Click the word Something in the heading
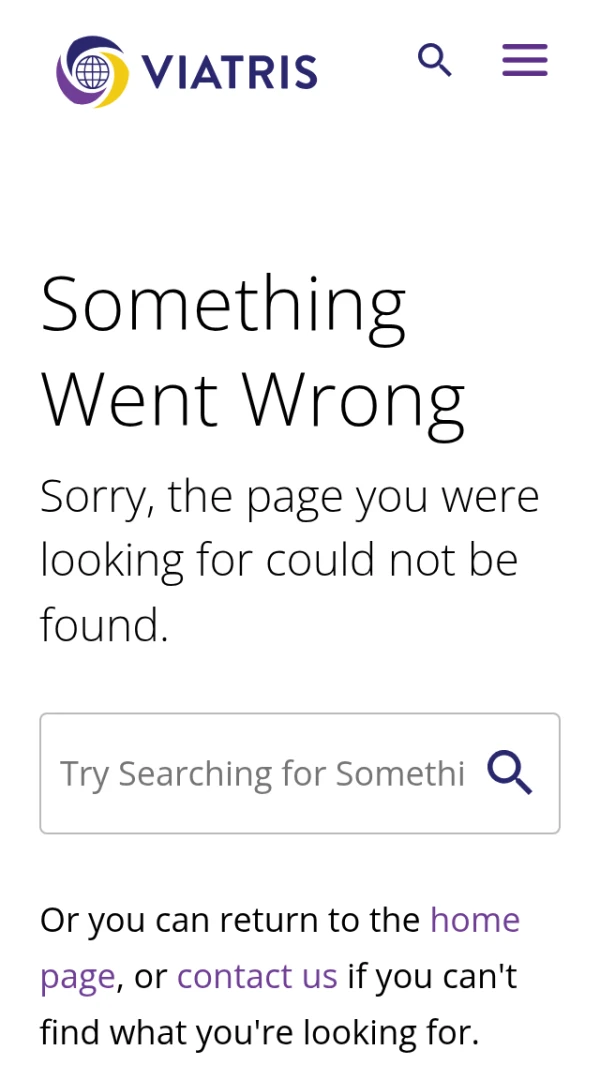 point(223,305)
